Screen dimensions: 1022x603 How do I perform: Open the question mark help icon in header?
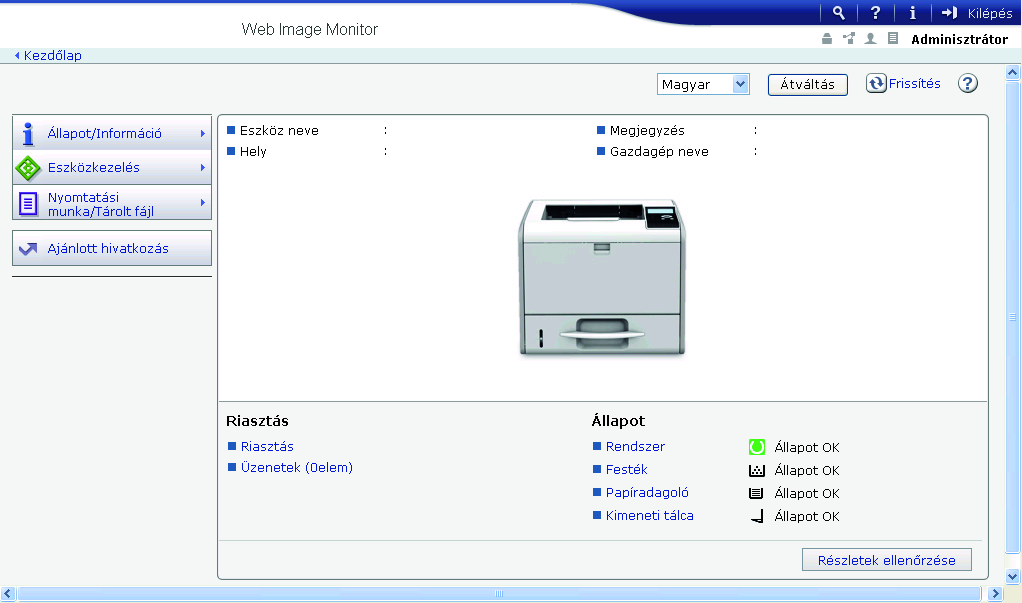click(x=875, y=13)
